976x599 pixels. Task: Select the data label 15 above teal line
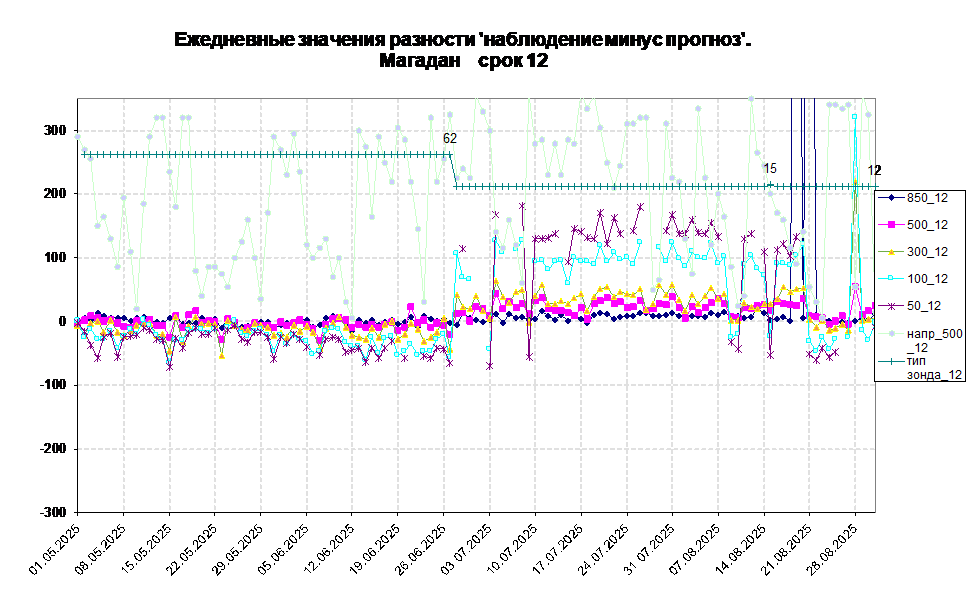(x=770, y=169)
